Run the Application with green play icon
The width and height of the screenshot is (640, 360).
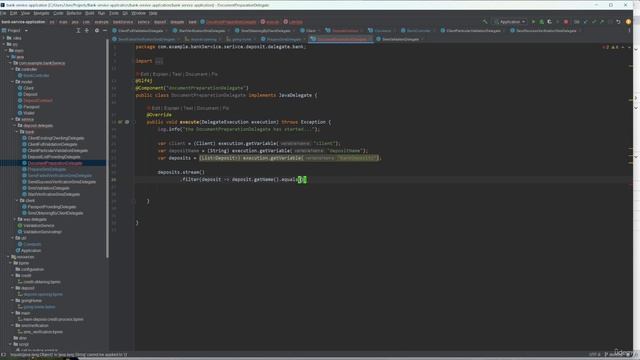click(x=533, y=22)
